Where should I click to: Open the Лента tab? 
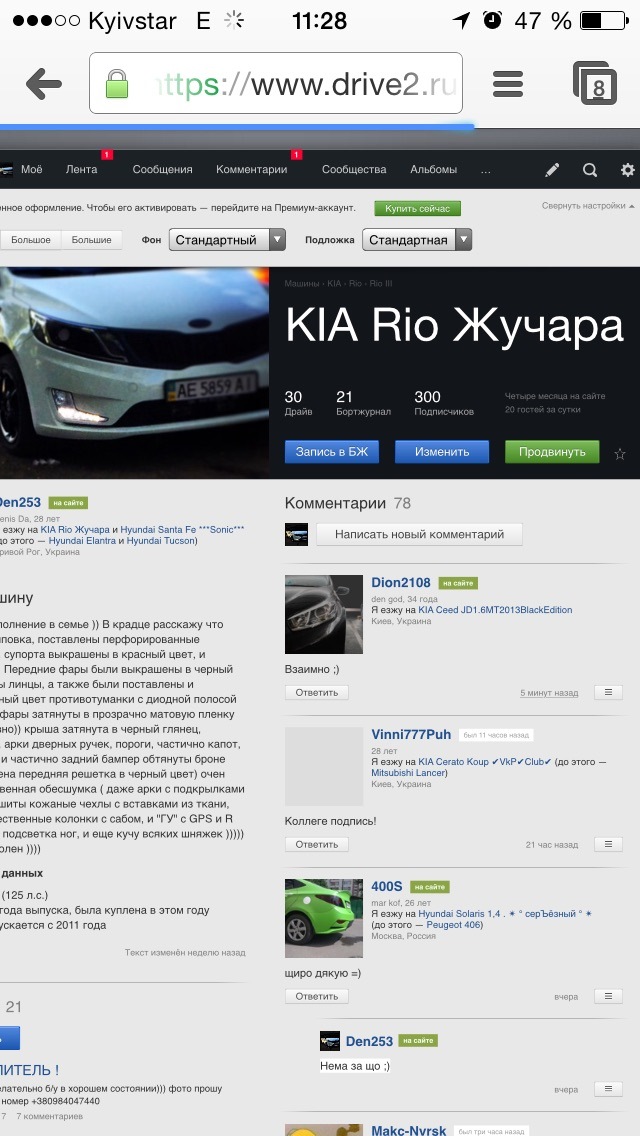coord(81,170)
